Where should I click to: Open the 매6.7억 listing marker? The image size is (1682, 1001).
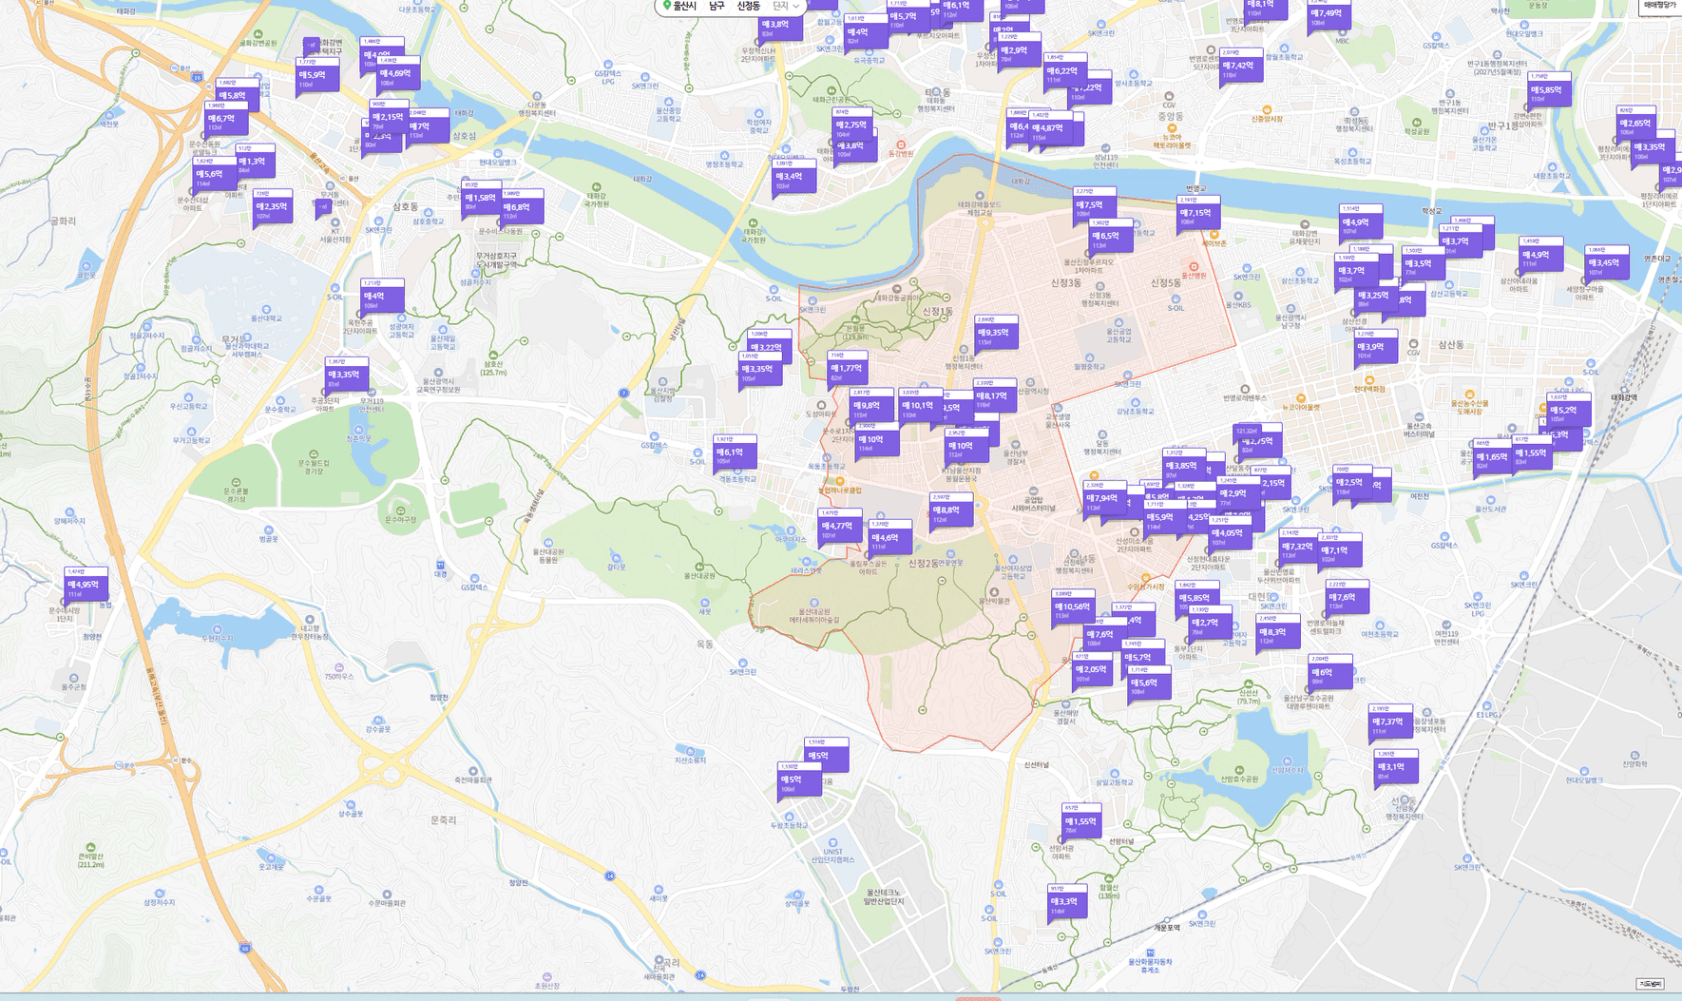point(225,119)
